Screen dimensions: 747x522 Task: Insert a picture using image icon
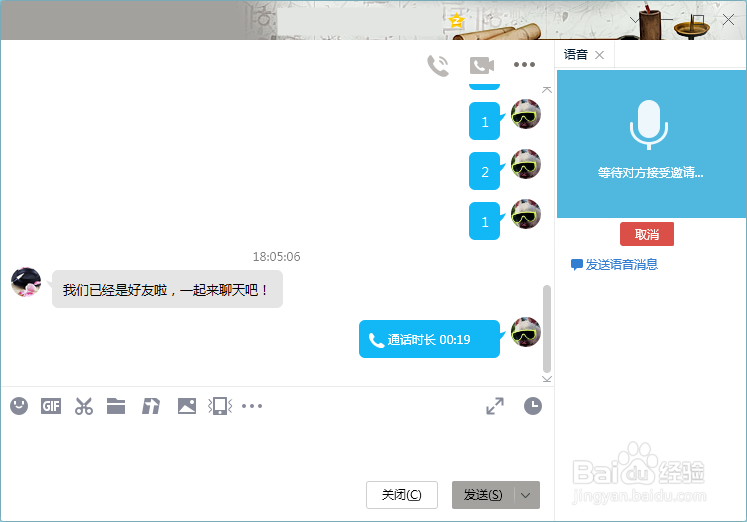[187, 406]
